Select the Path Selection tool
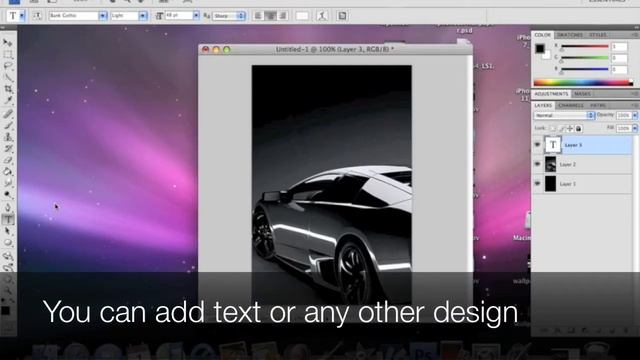640x360 pixels. [7, 231]
